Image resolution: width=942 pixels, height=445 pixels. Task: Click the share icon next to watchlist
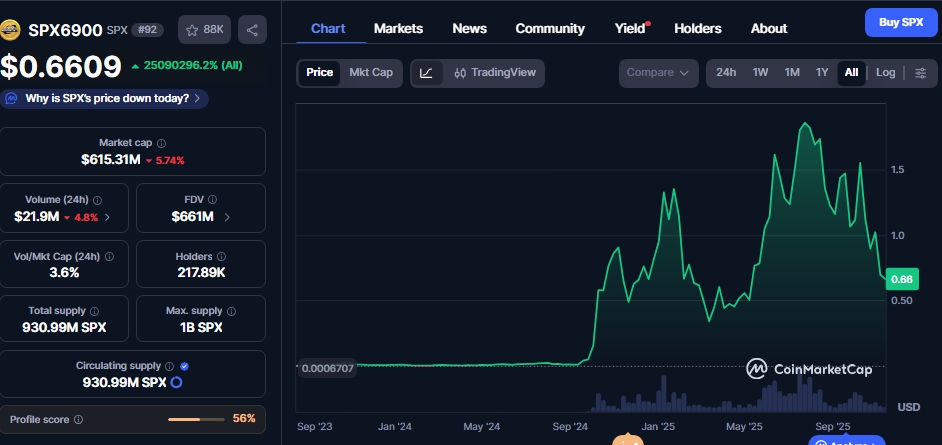pyautogui.click(x=251, y=30)
